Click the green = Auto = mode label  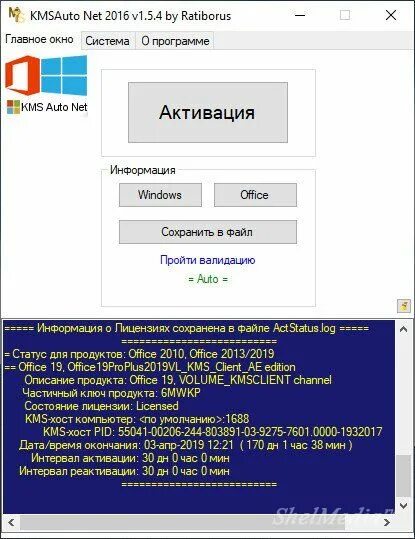pos(208,279)
